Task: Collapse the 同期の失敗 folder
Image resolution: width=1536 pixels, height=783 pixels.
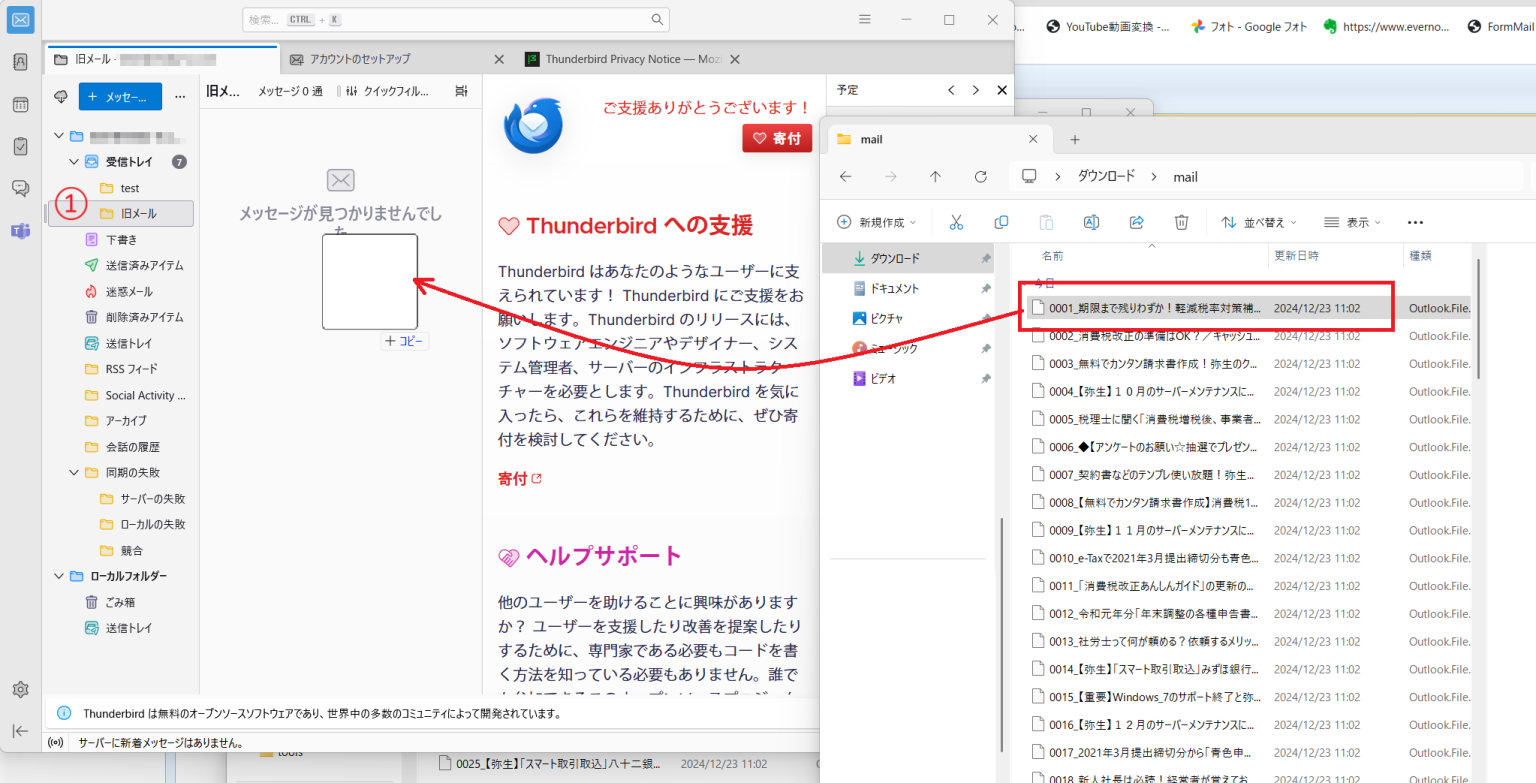Action: [74, 472]
